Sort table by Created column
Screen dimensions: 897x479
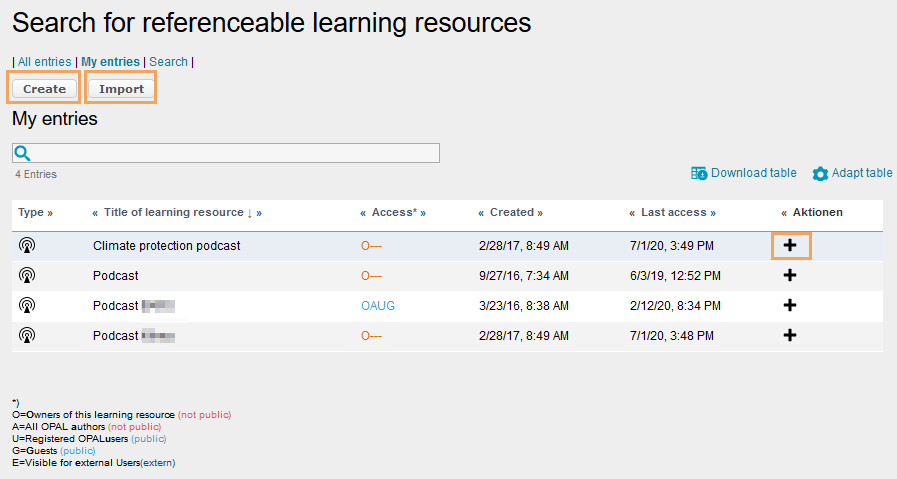pyautogui.click(x=511, y=212)
